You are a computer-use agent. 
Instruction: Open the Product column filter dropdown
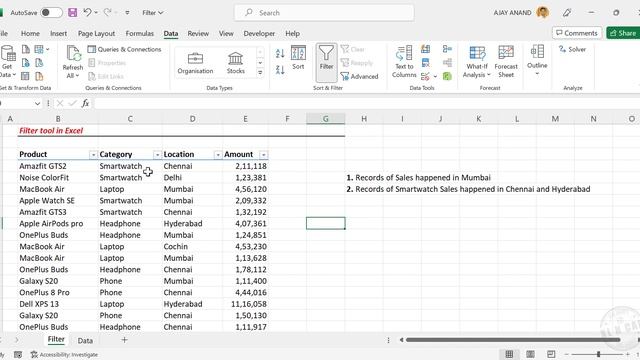93,155
